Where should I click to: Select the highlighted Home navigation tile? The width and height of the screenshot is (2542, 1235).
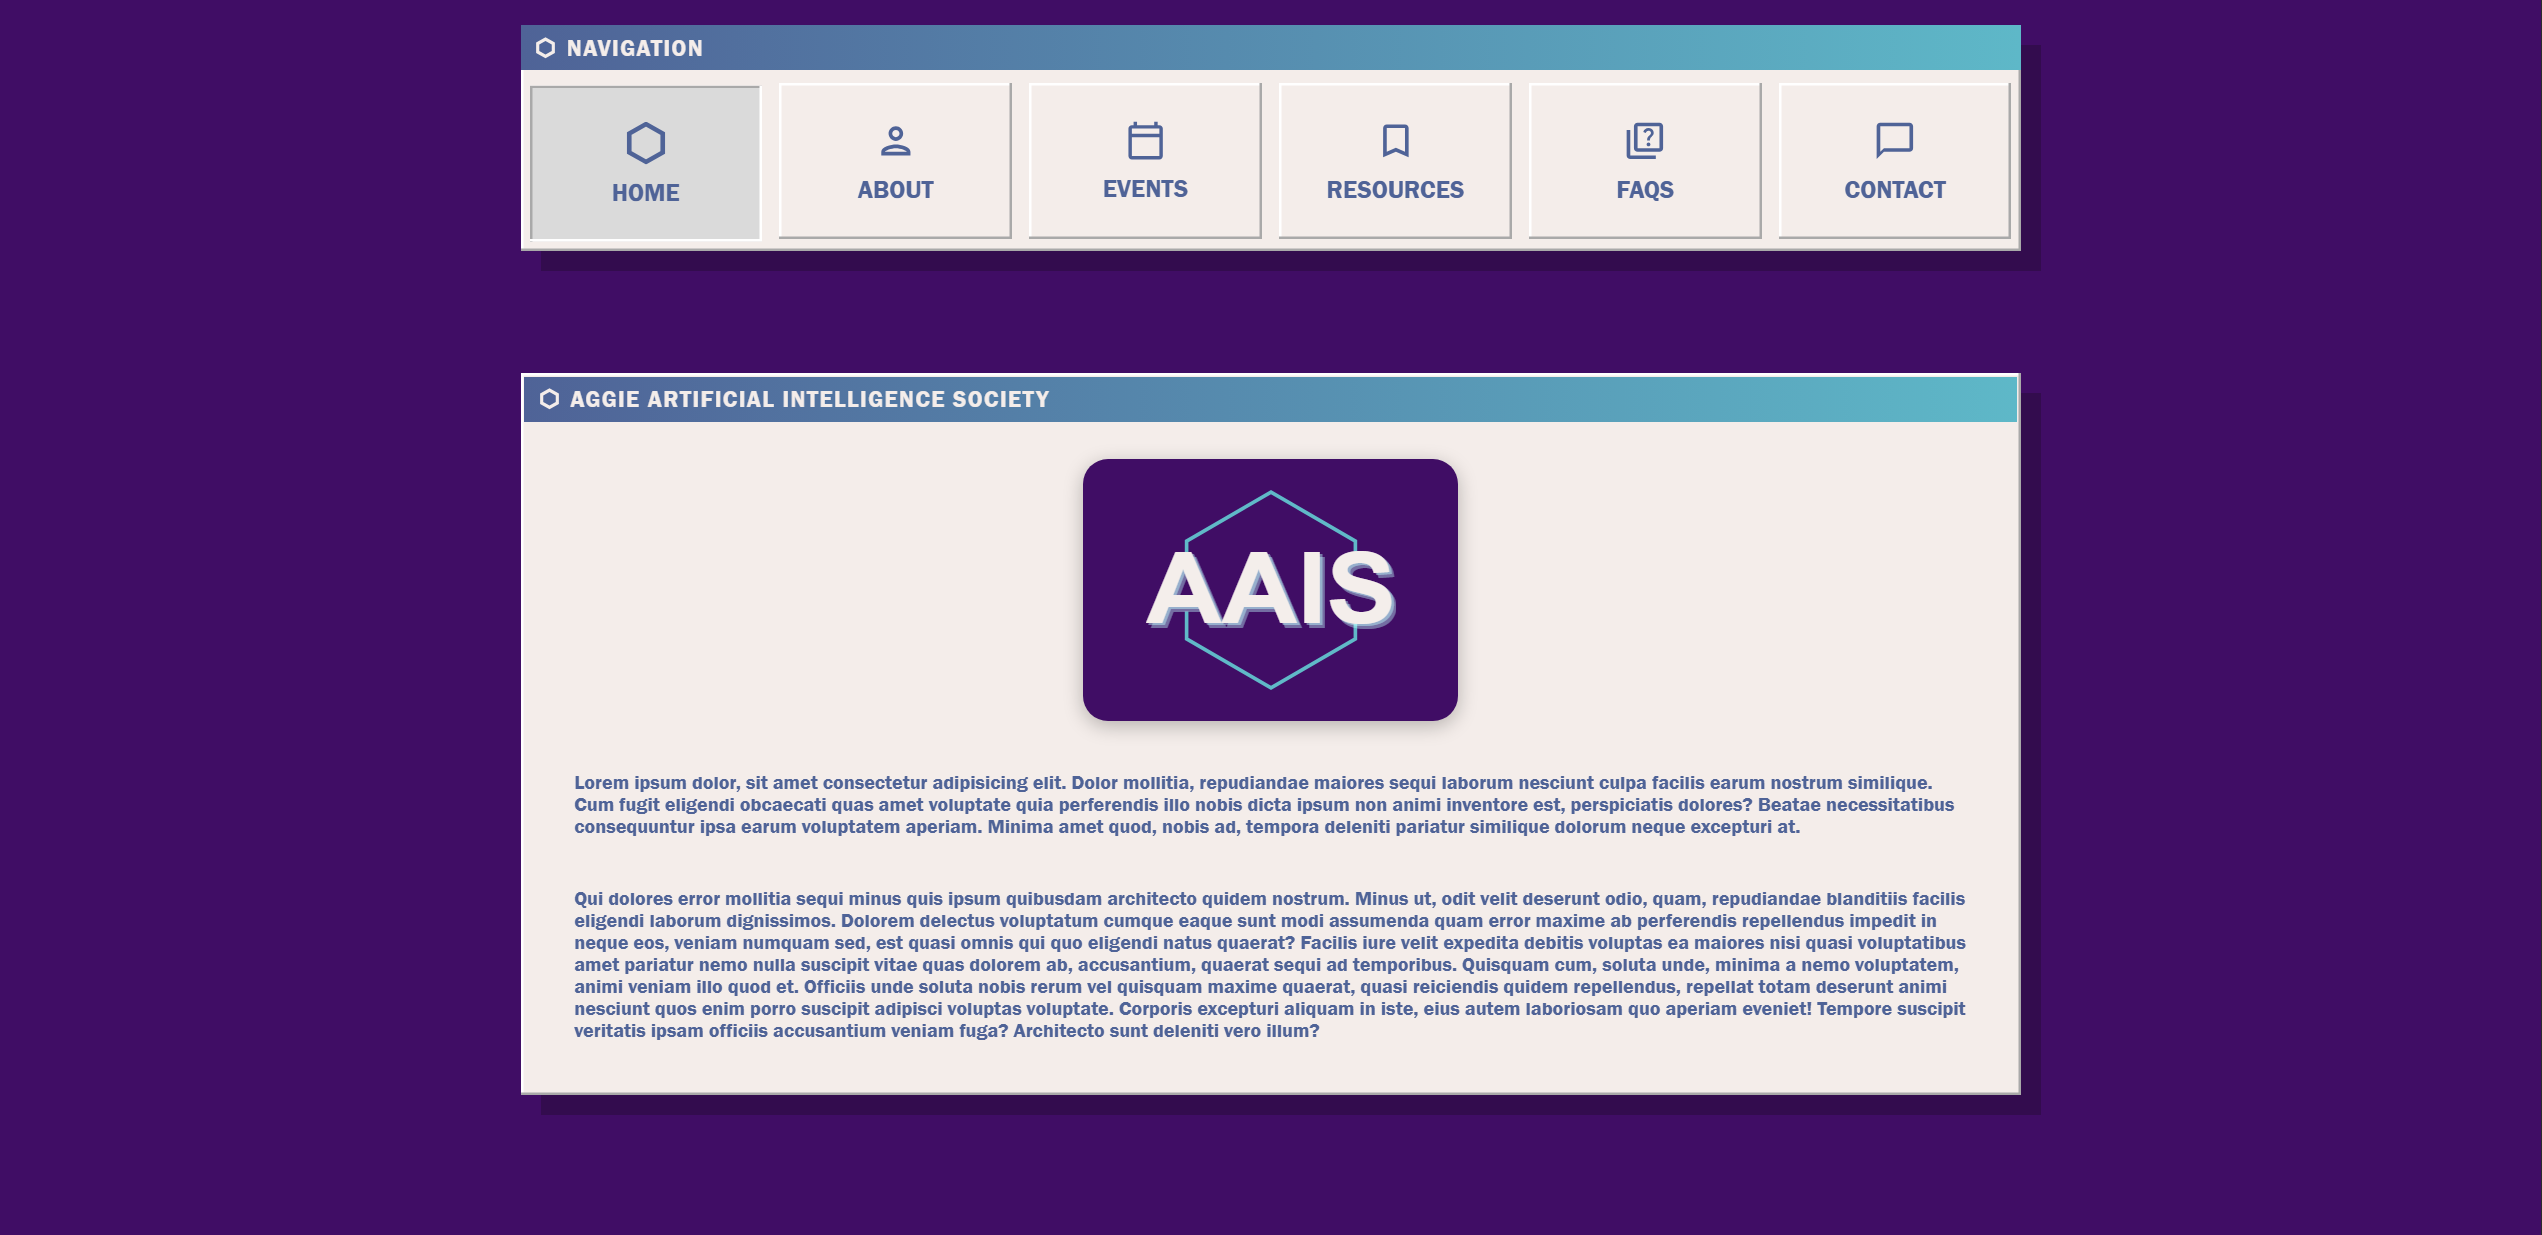(644, 160)
